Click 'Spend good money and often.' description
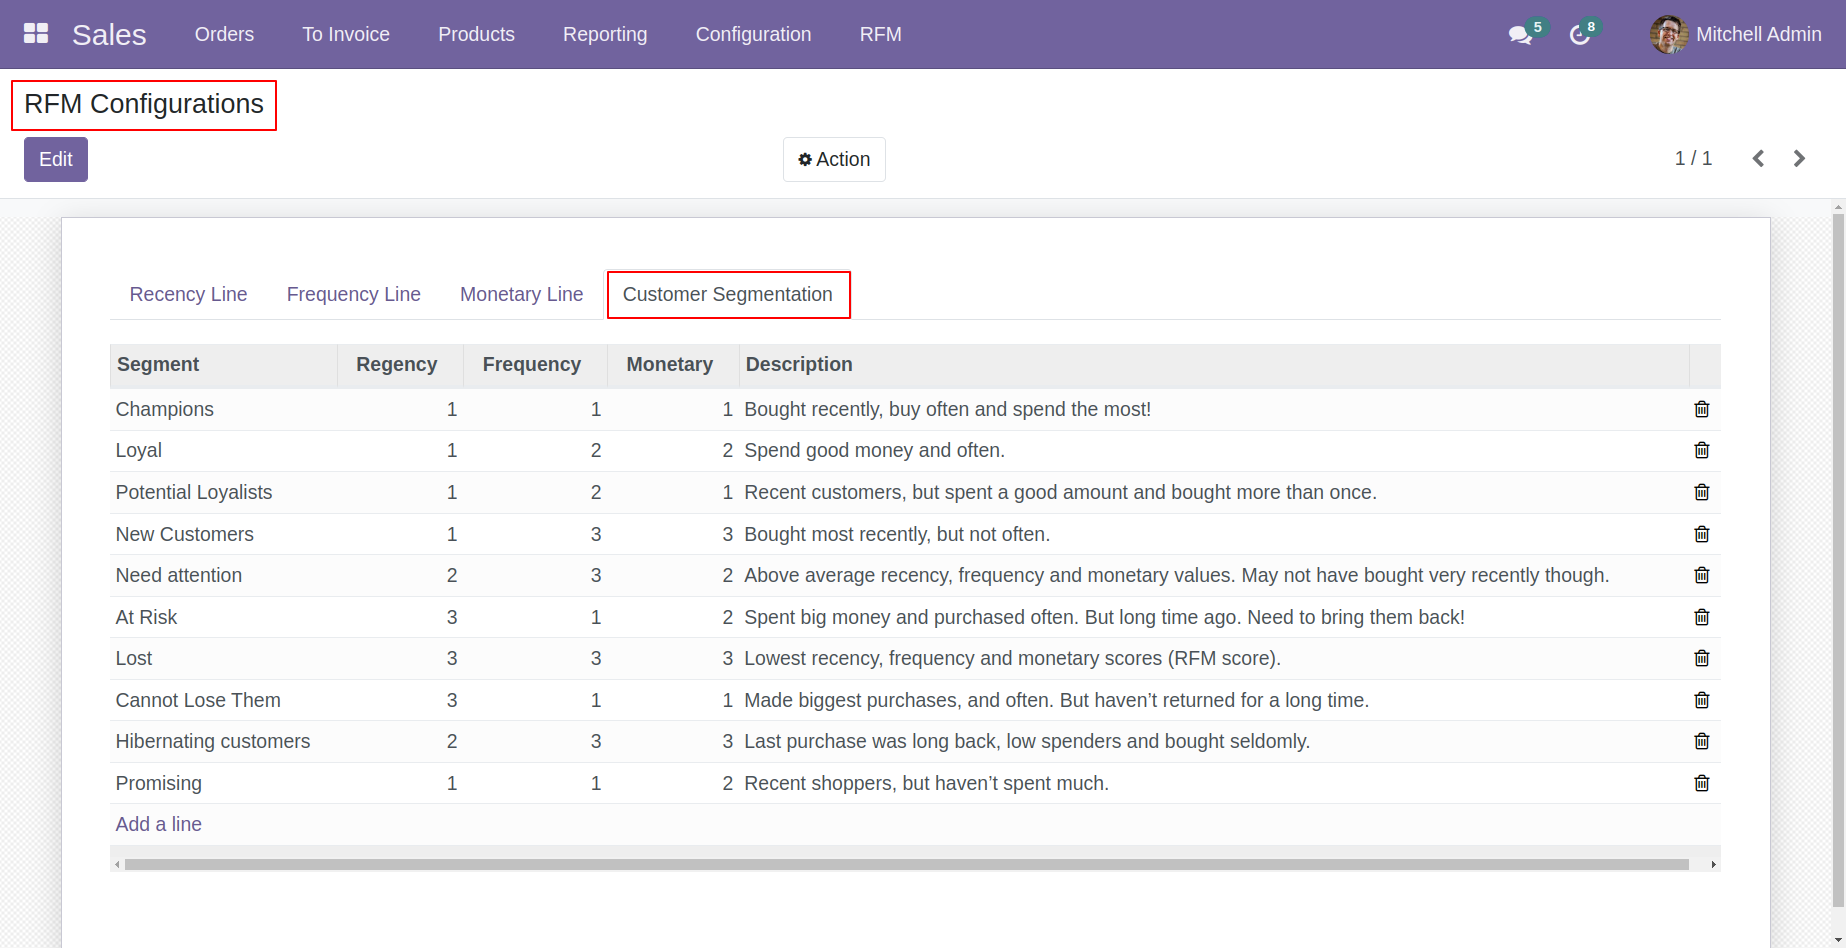1846x948 pixels. (874, 450)
